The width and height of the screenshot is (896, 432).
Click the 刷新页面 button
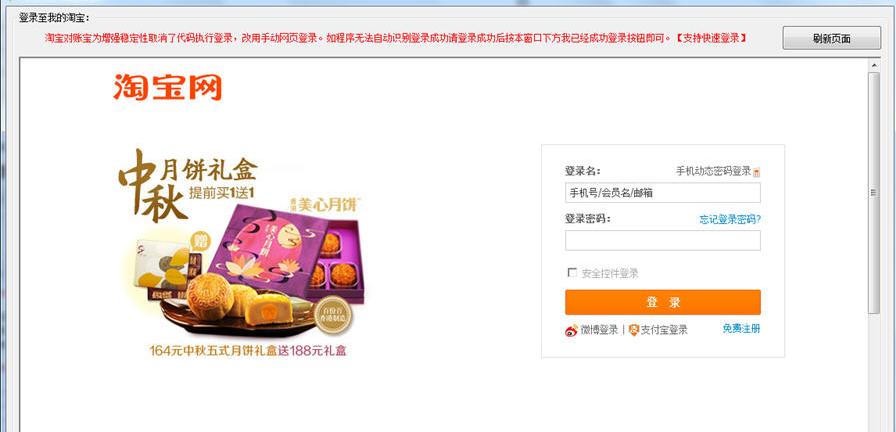[x=831, y=38]
